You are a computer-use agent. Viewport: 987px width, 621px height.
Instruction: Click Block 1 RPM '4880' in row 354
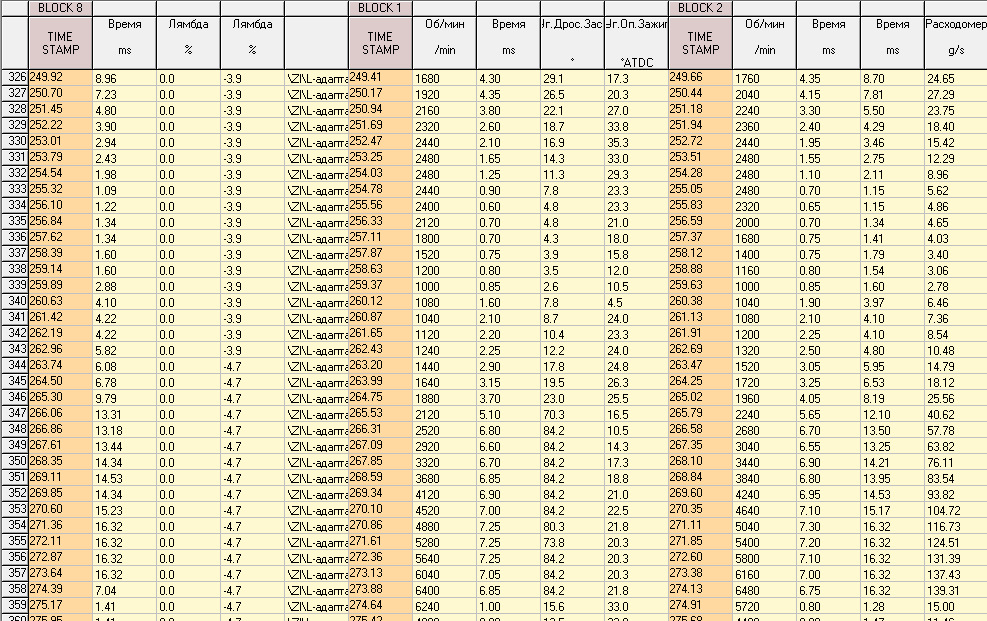coord(444,527)
